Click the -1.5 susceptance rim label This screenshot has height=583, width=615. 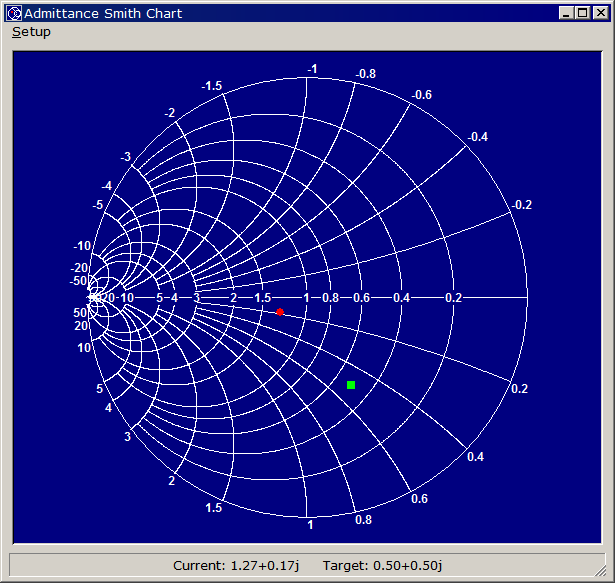point(211,86)
